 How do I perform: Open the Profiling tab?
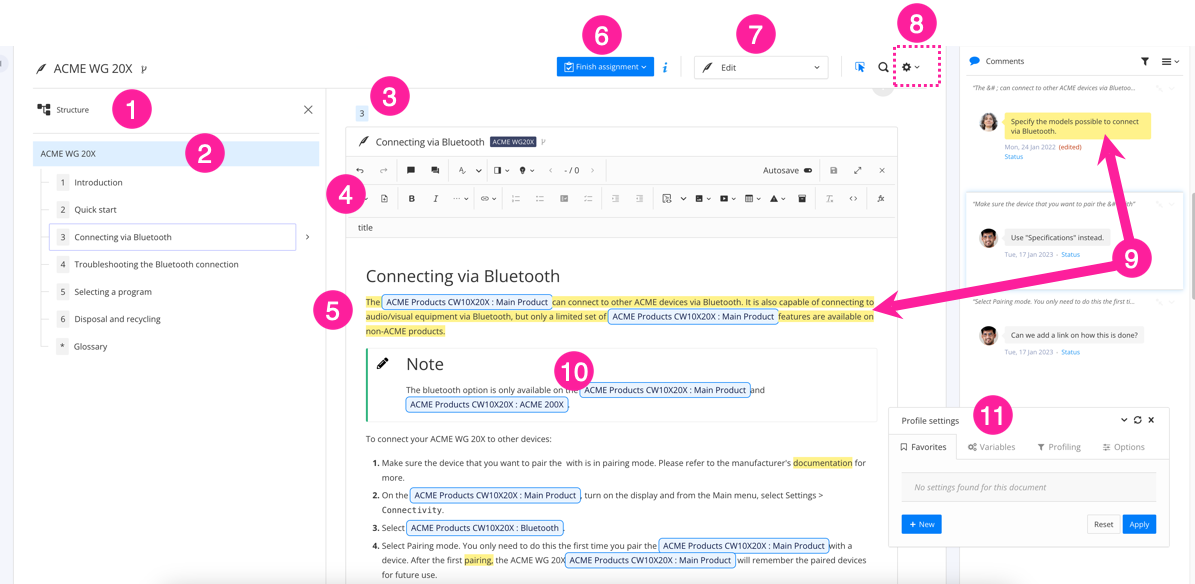(1059, 447)
